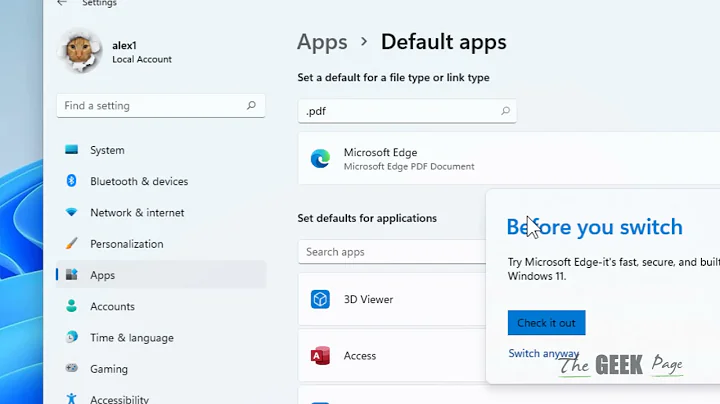Click the back arrow in Settings
The image size is (720, 404).
[x=62, y=3]
